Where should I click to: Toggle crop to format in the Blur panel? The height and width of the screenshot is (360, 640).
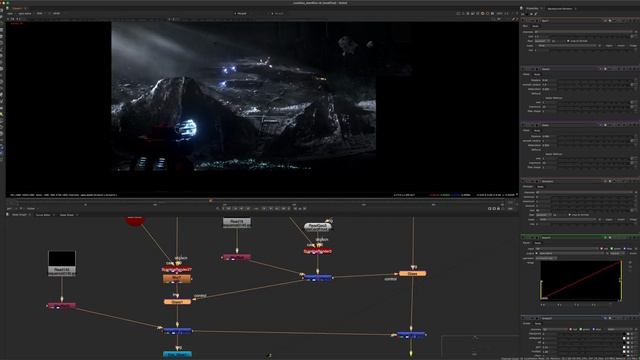tap(568, 41)
